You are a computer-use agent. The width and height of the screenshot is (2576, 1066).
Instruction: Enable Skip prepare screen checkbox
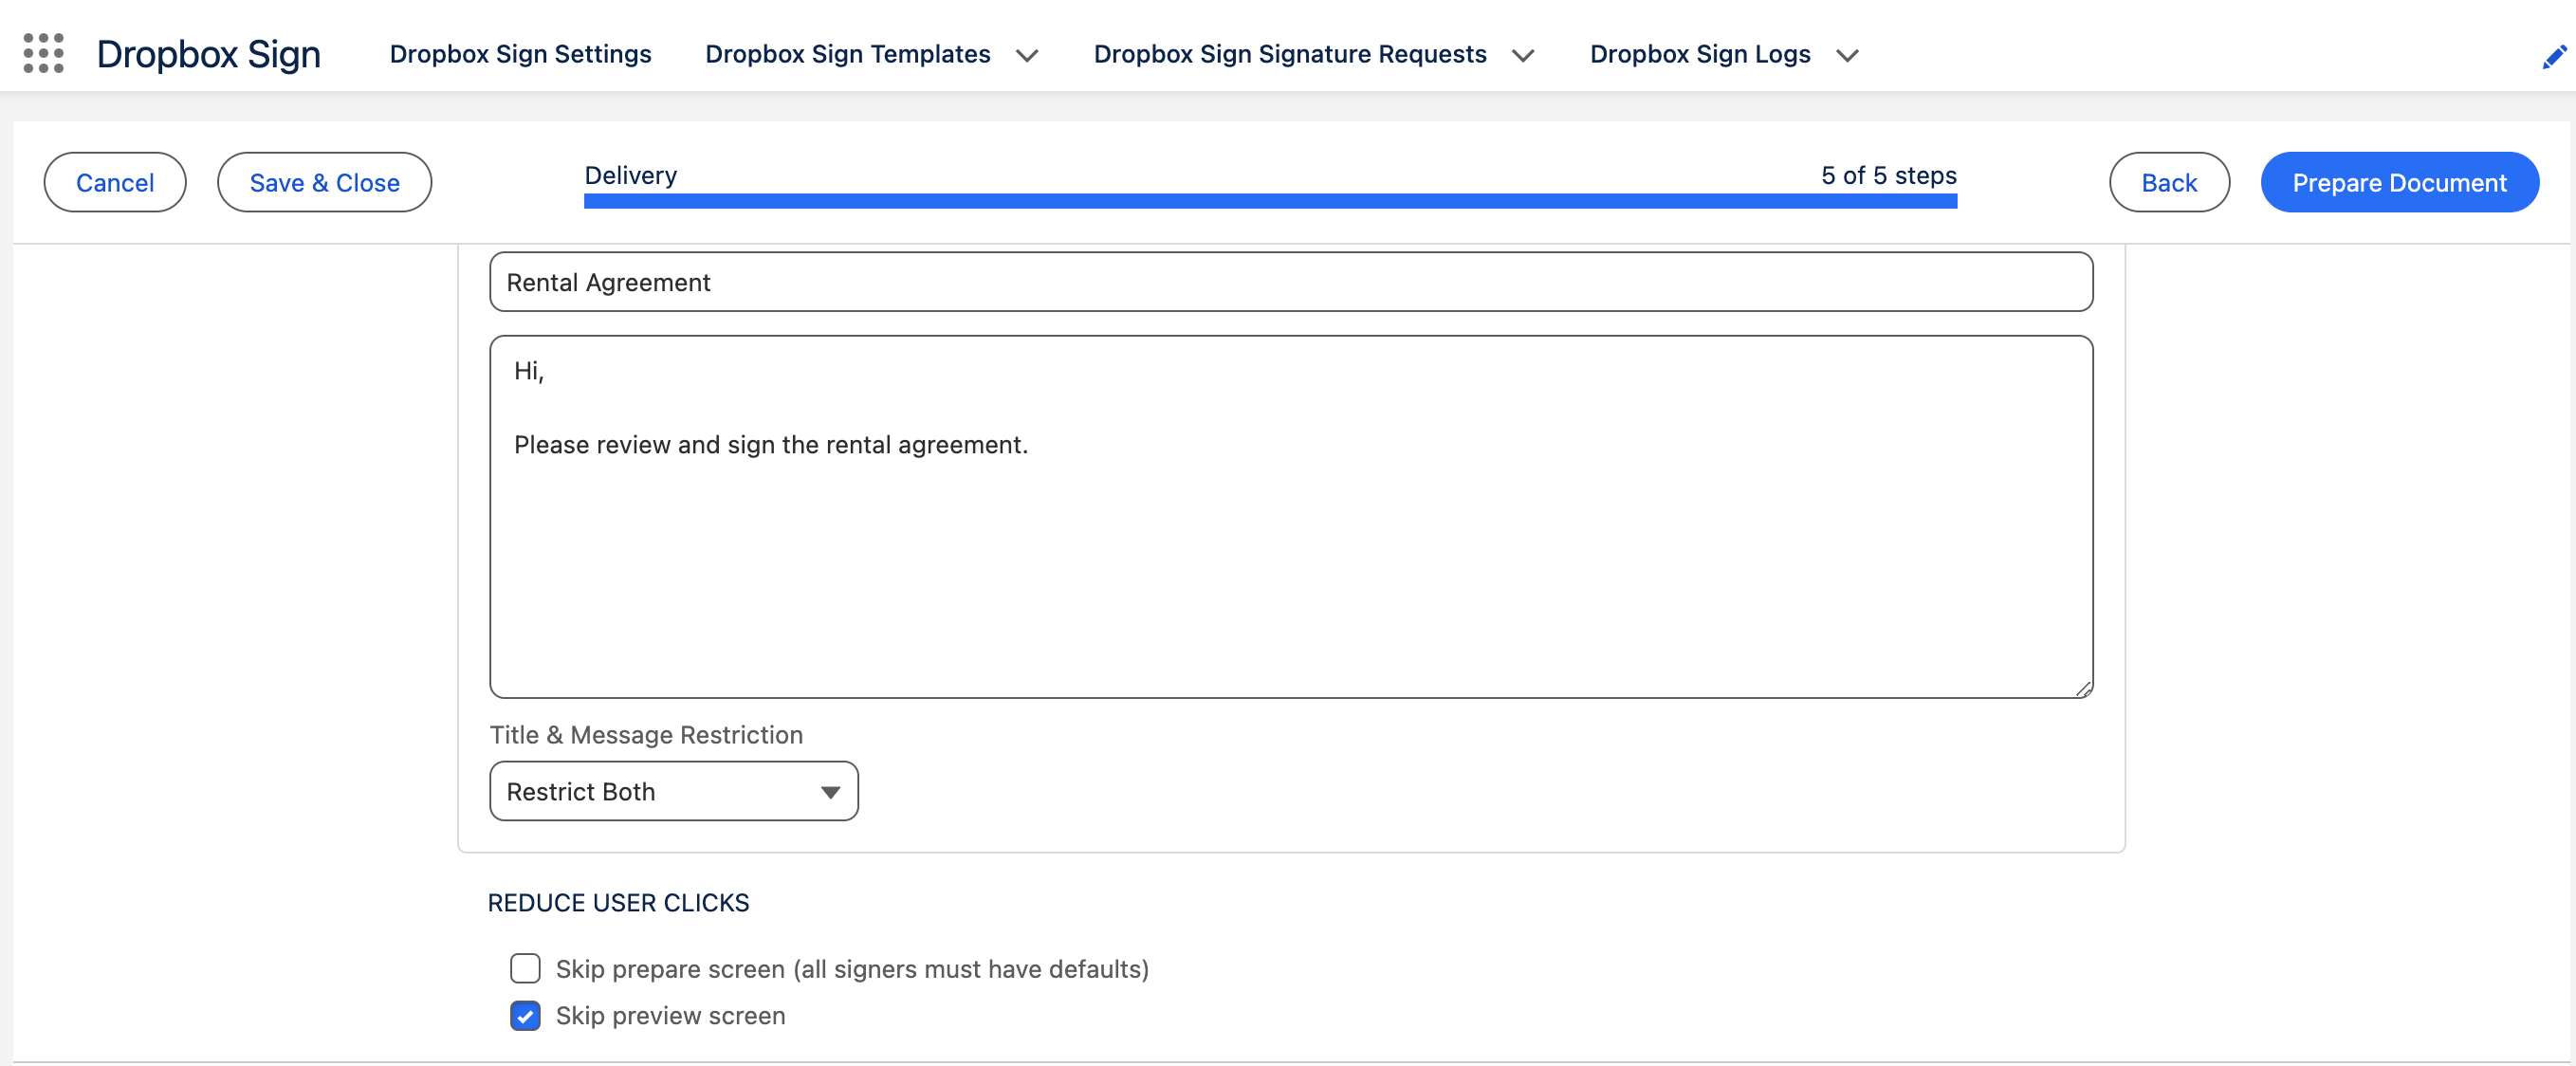[x=525, y=967]
